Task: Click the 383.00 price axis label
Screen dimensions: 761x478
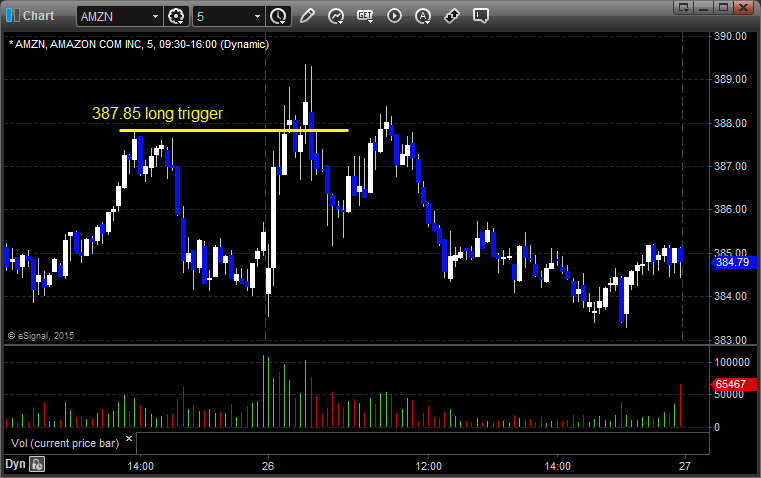Action: (x=730, y=340)
